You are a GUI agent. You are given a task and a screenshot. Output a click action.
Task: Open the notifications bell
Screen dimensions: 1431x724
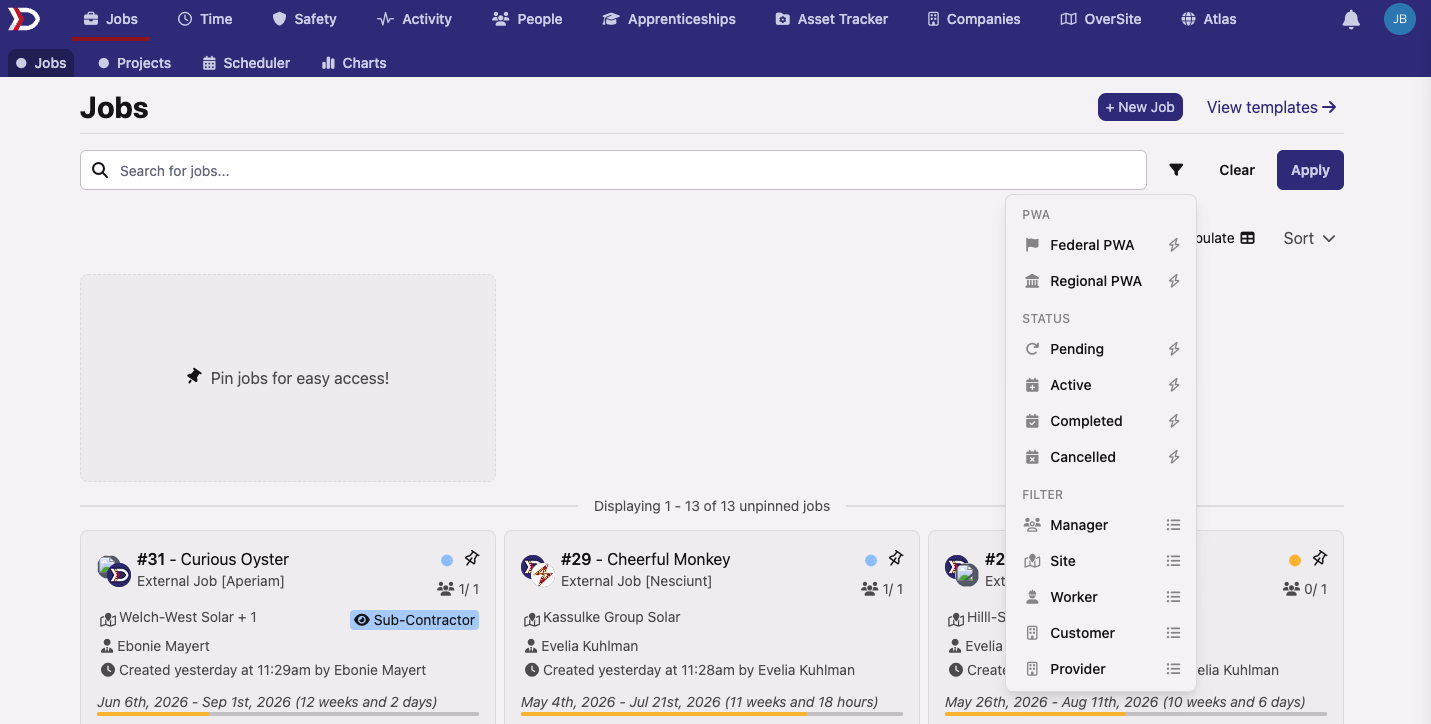1351,19
